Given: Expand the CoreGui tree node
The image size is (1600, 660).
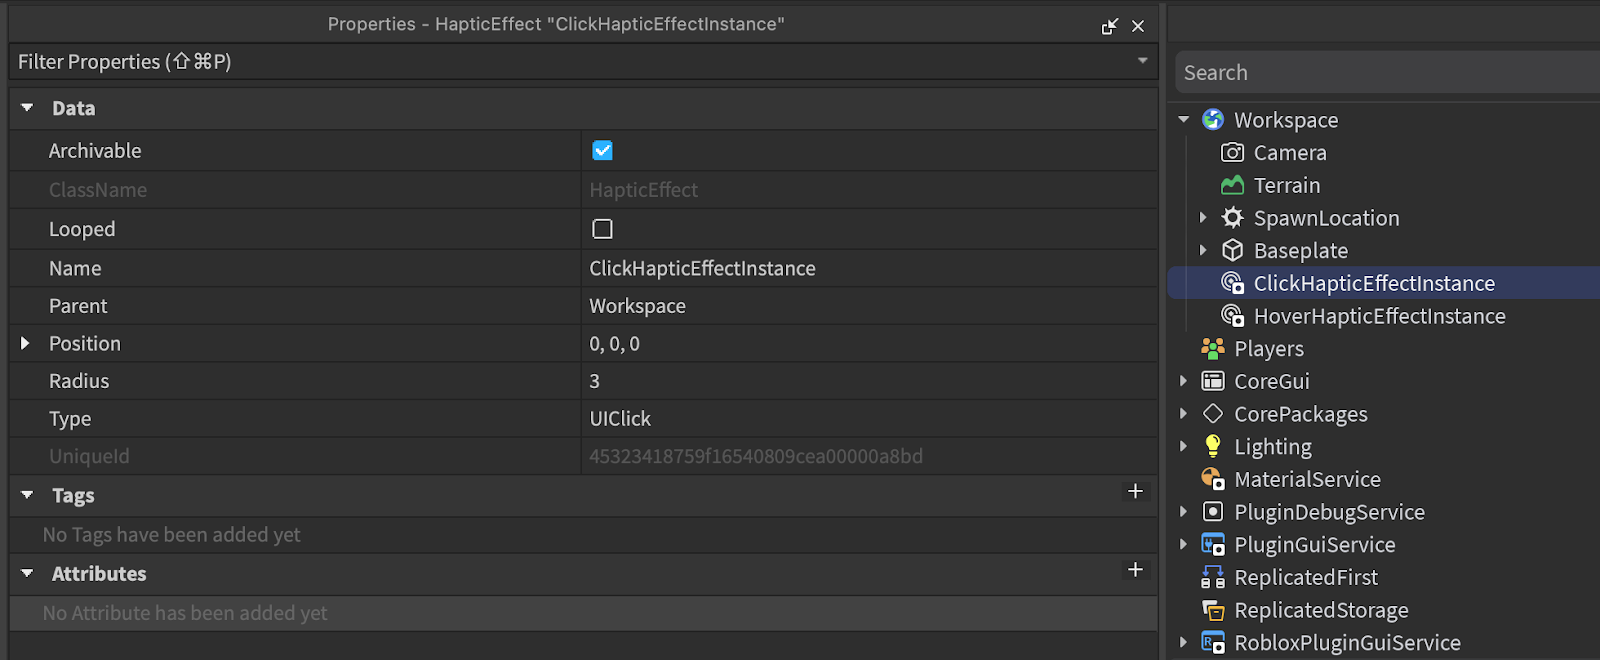Looking at the screenshot, I should click(x=1184, y=381).
